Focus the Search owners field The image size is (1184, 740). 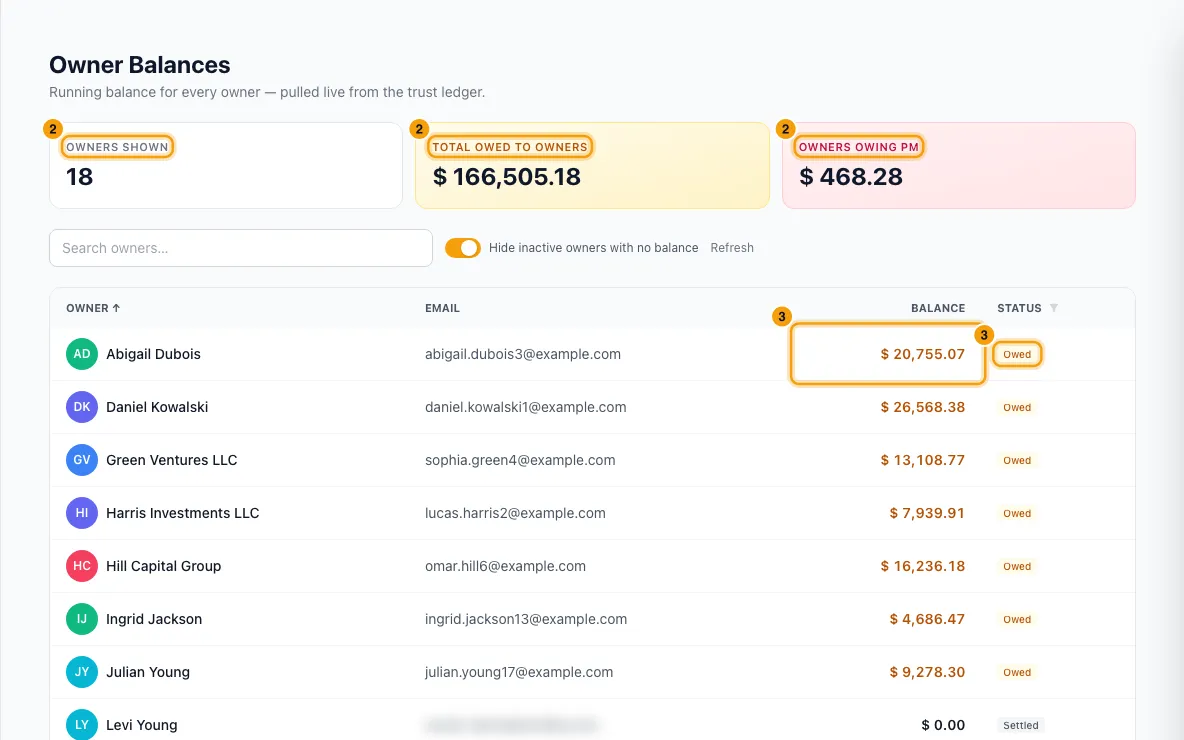pyautogui.click(x=241, y=248)
